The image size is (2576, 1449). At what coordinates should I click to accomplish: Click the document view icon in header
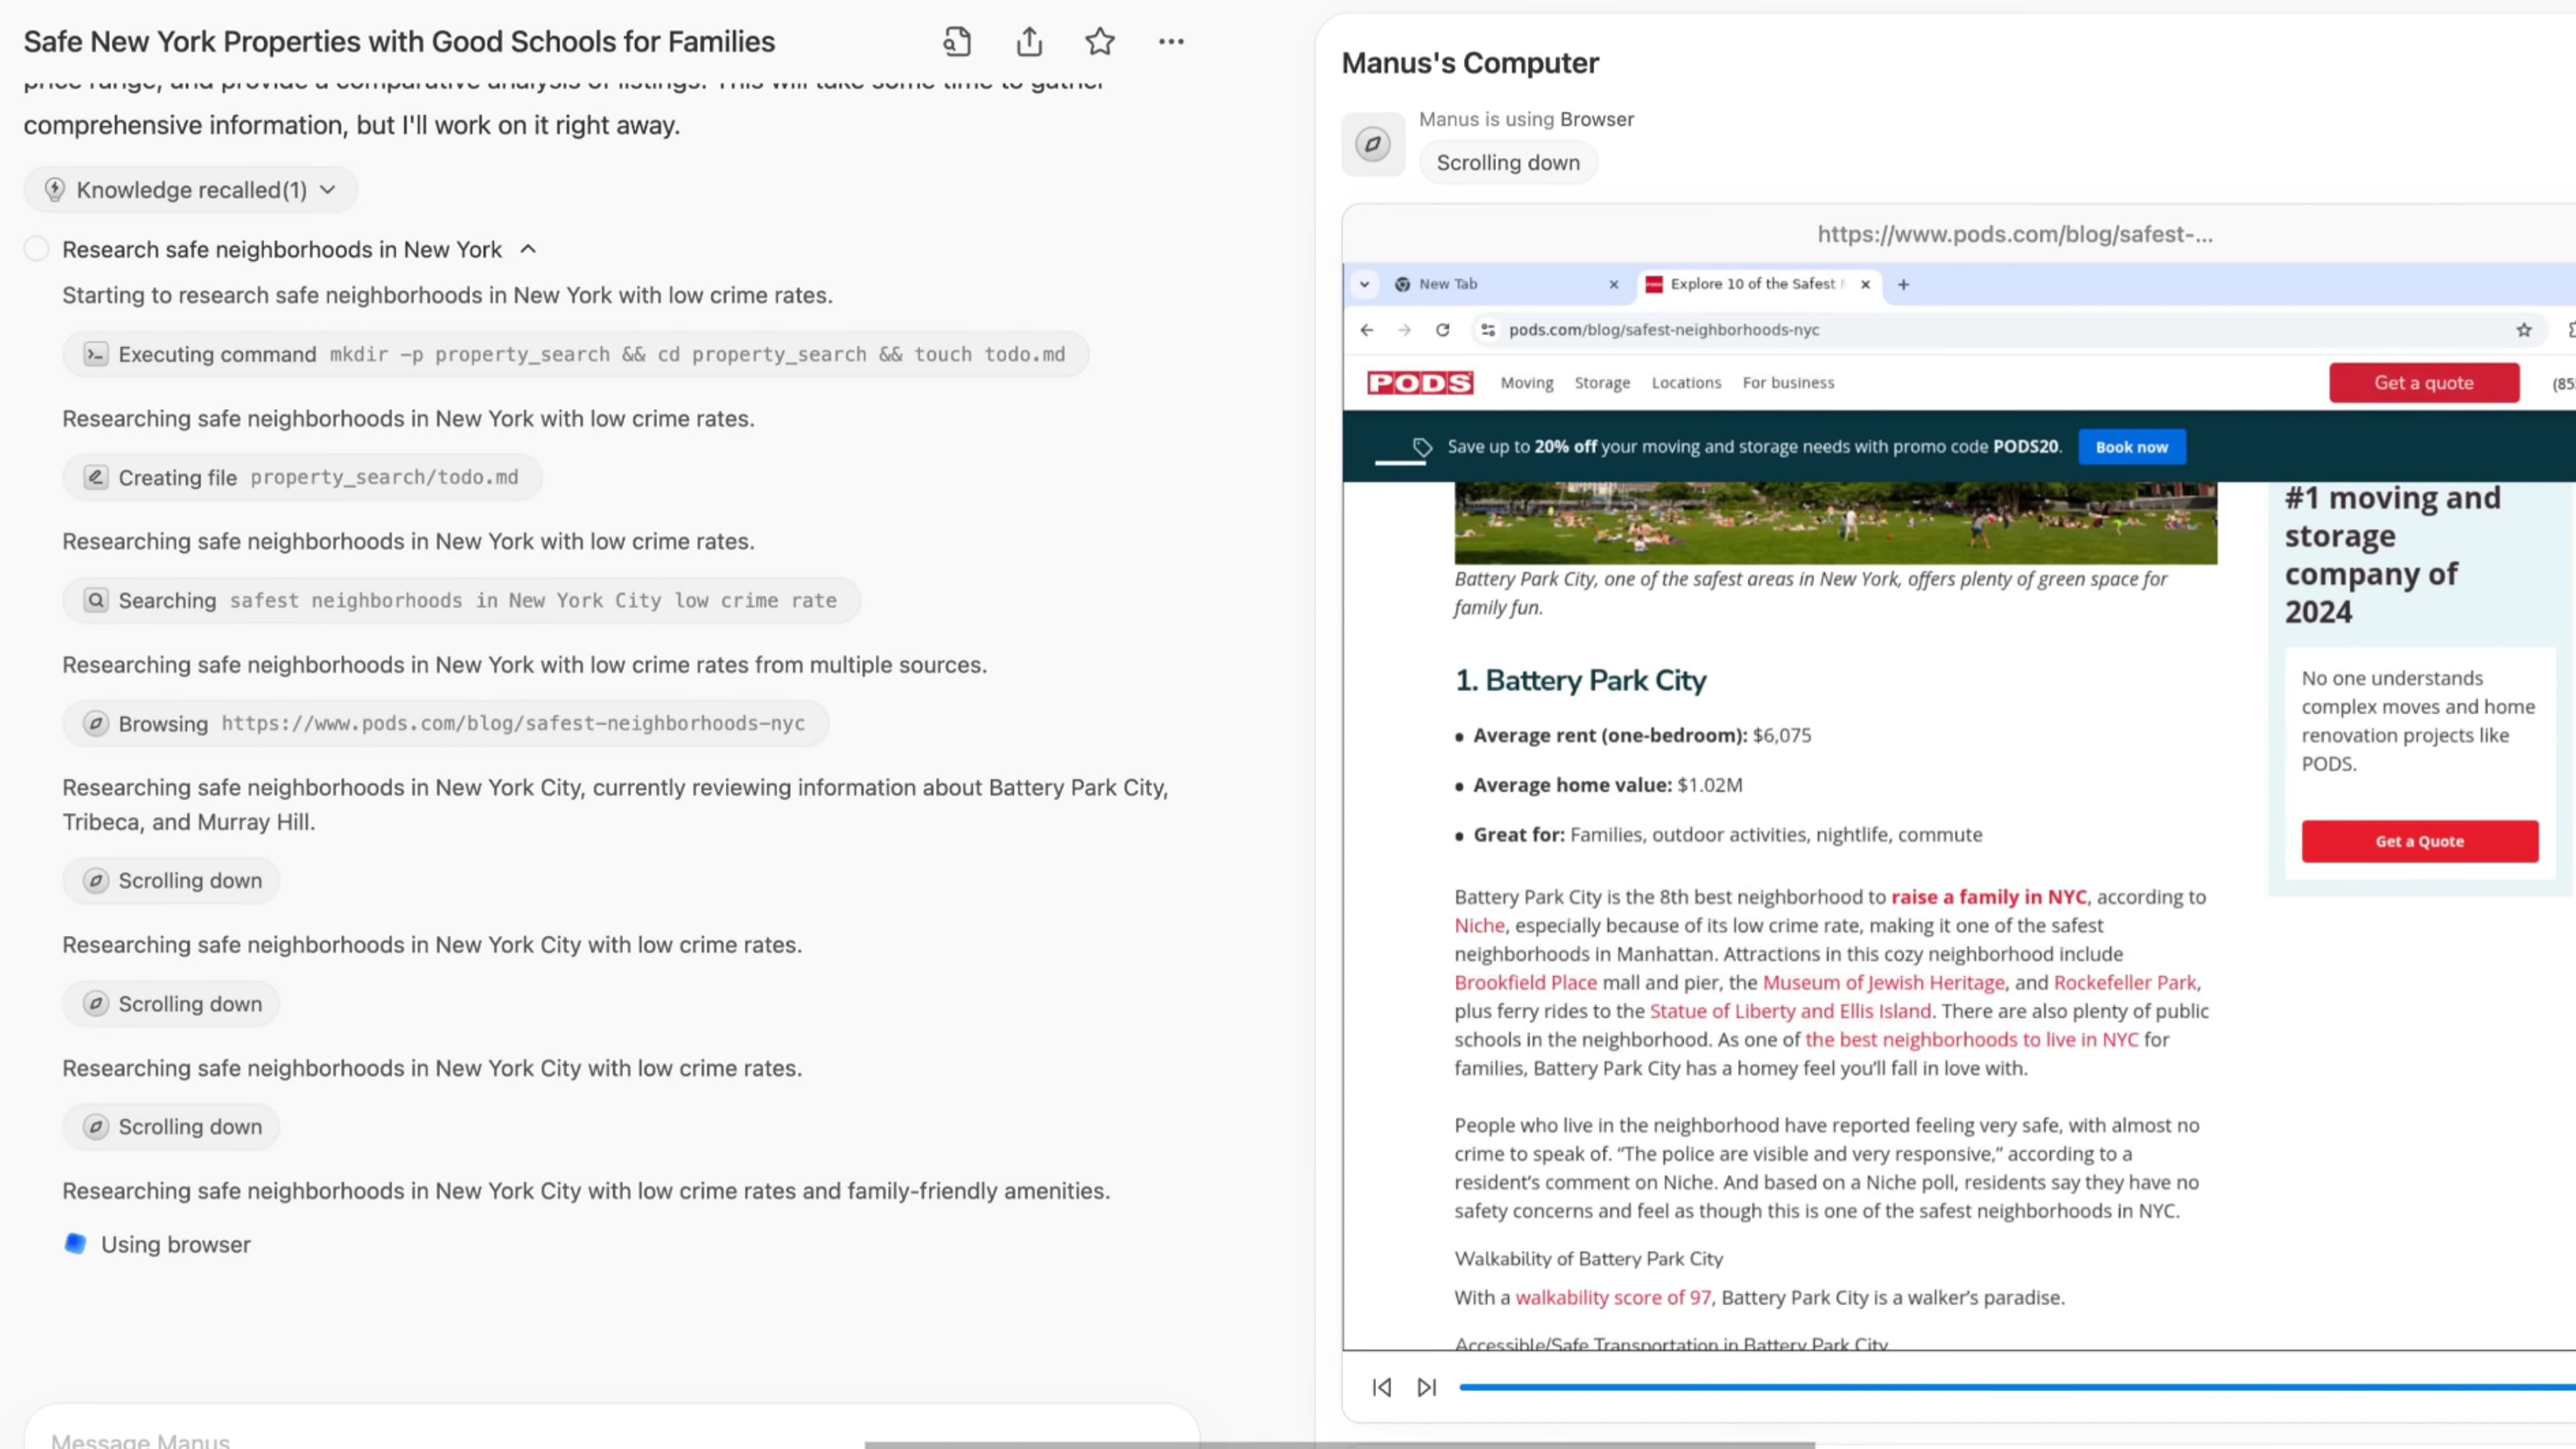[957, 42]
